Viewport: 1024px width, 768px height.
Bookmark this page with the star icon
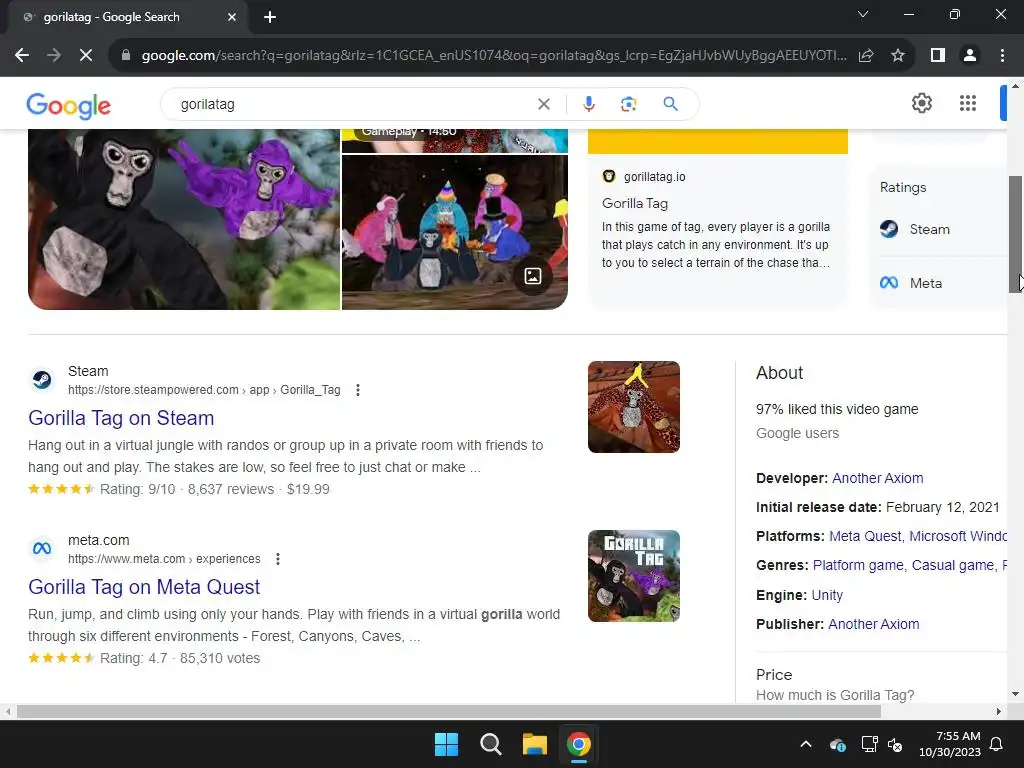coord(898,56)
